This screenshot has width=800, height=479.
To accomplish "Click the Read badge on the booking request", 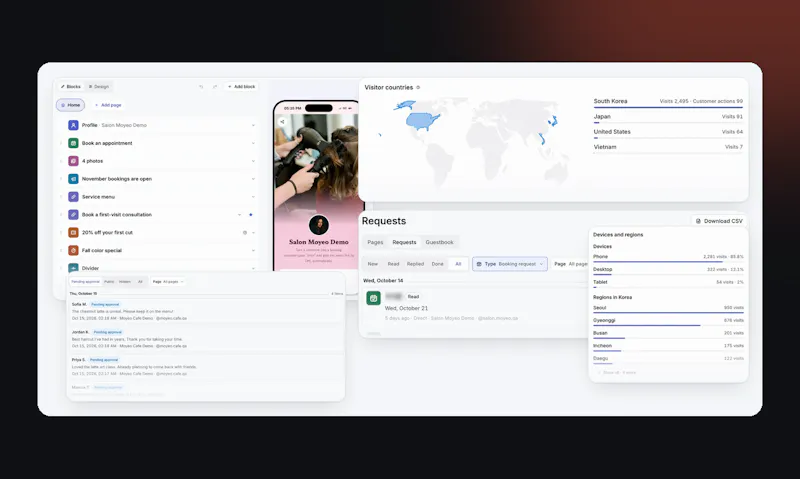I will 413,296.
